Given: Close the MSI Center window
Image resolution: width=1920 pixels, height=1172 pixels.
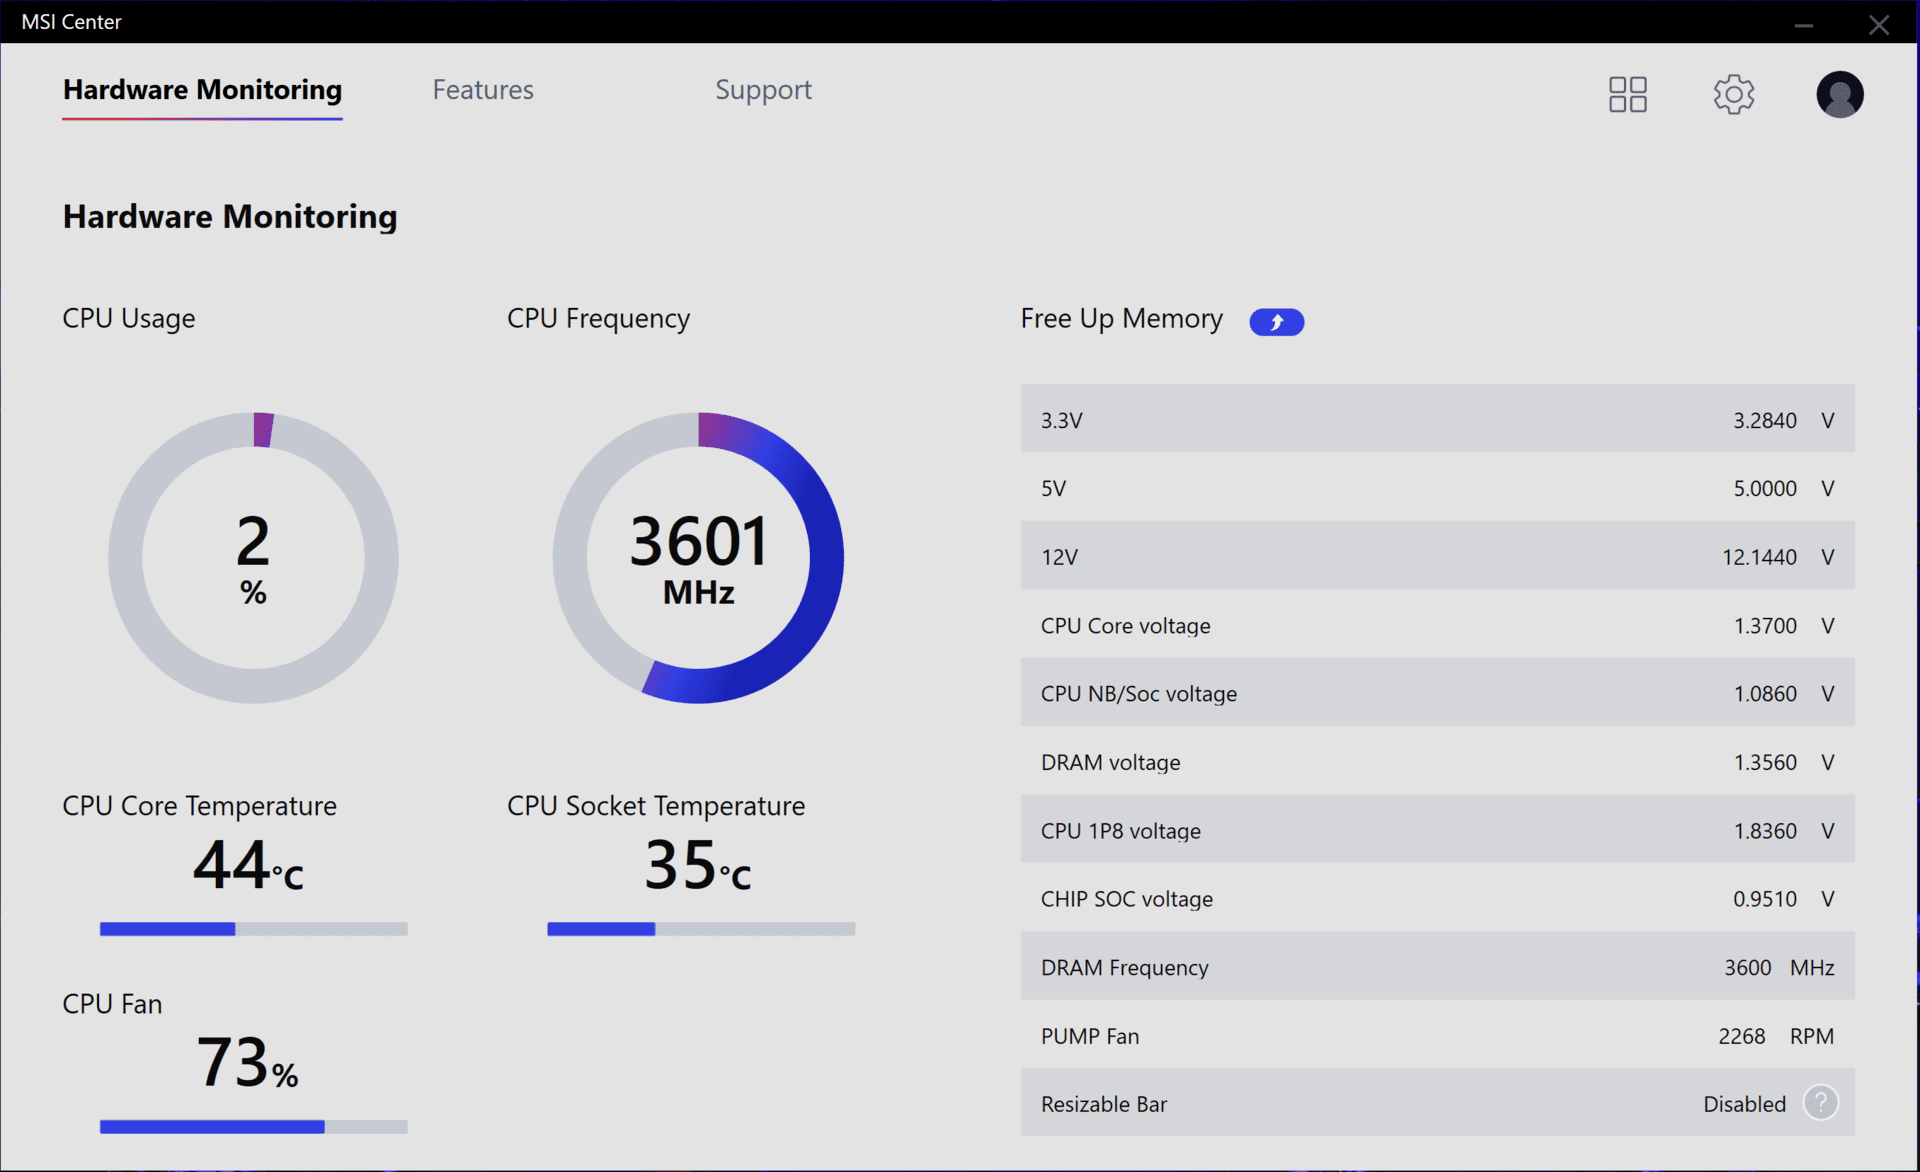Looking at the screenshot, I should pyautogui.click(x=1879, y=24).
